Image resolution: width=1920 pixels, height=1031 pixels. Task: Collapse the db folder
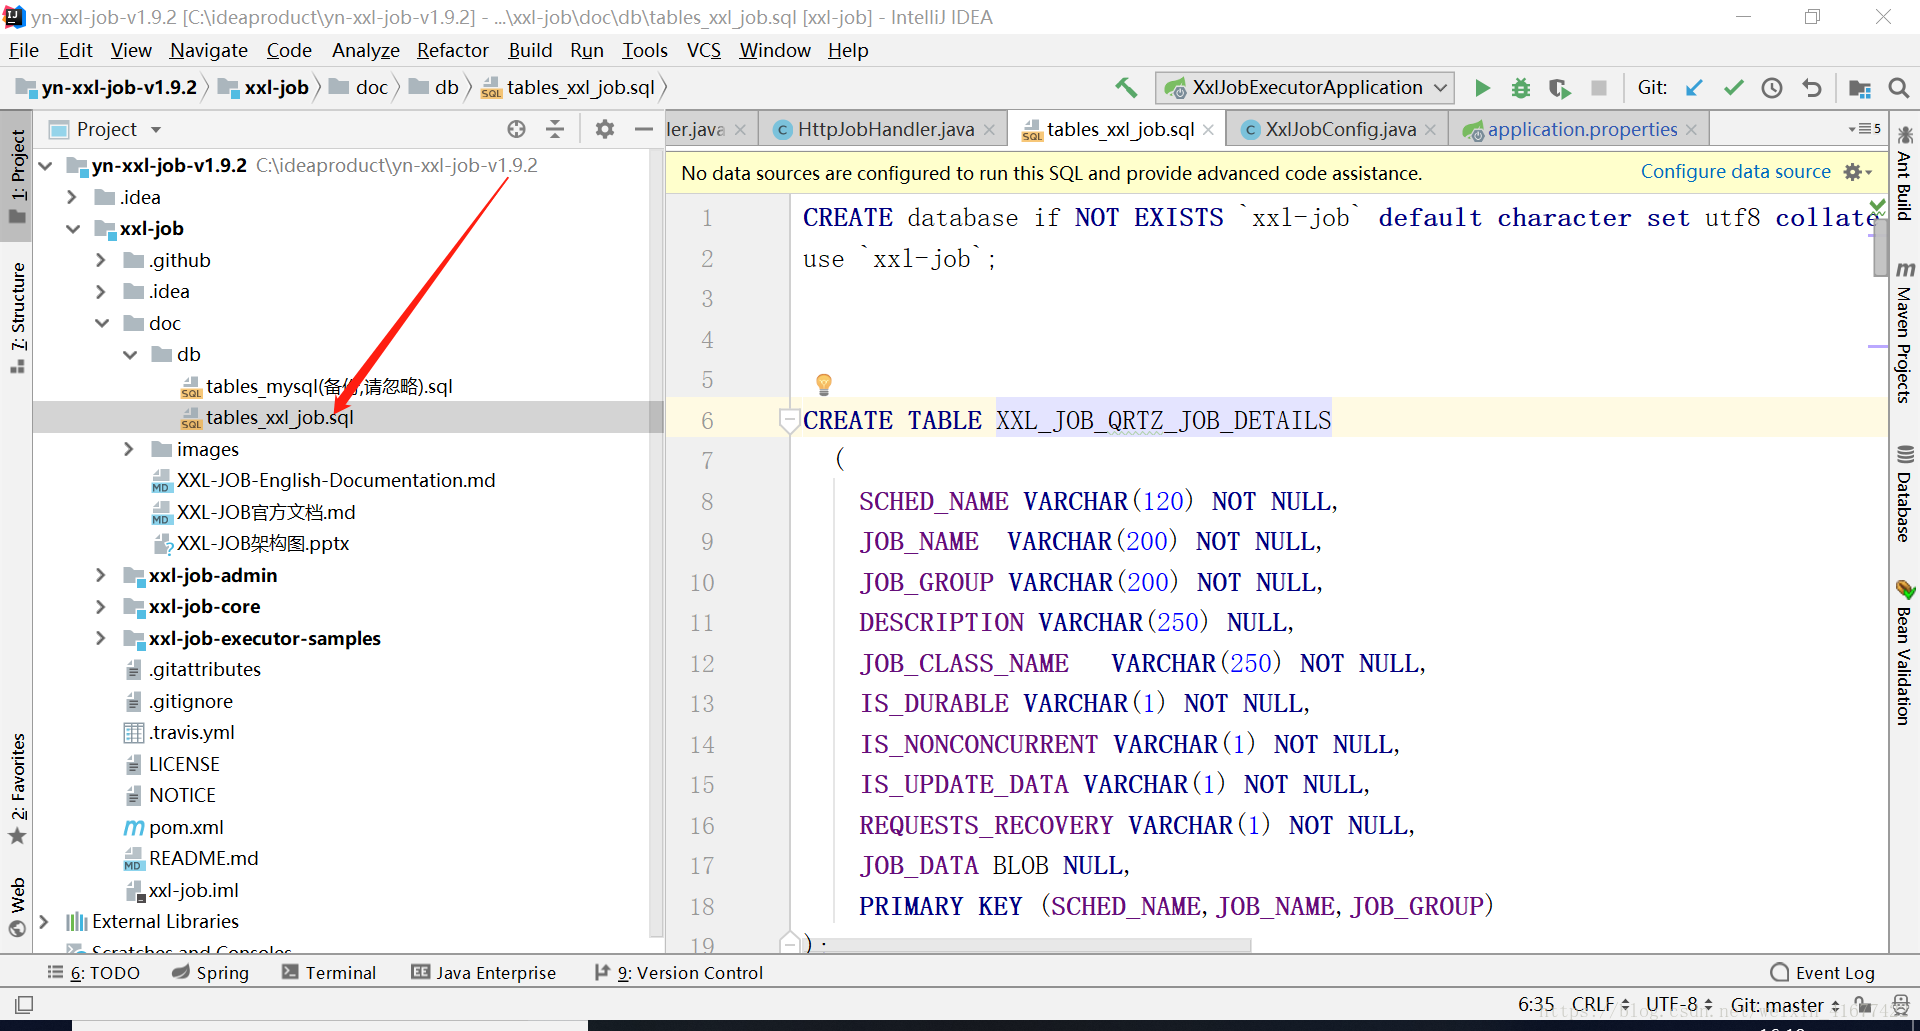(130, 355)
